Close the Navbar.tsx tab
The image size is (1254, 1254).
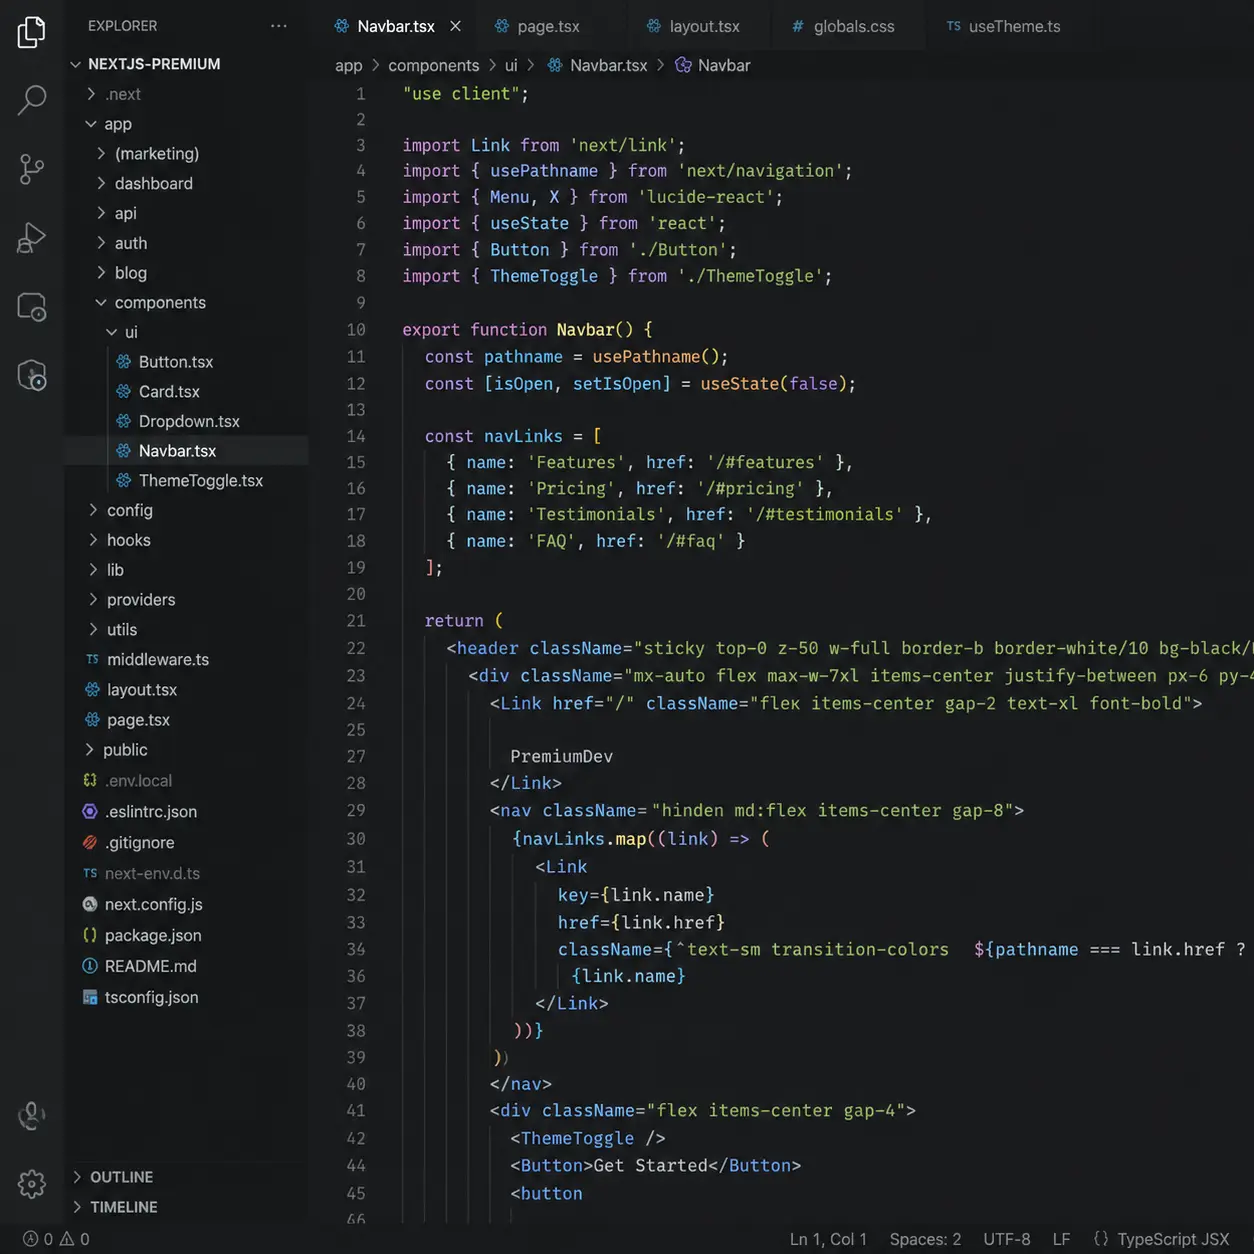(x=455, y=26)
